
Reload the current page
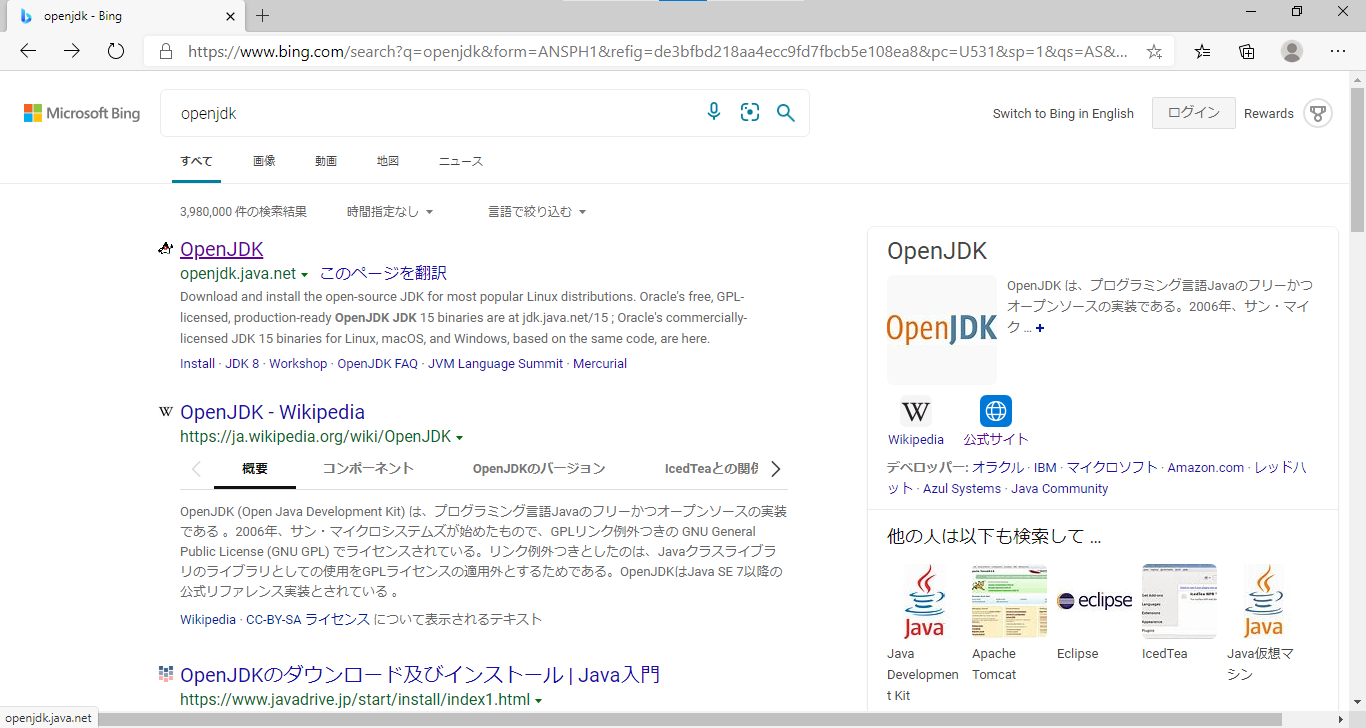[116, 51]
